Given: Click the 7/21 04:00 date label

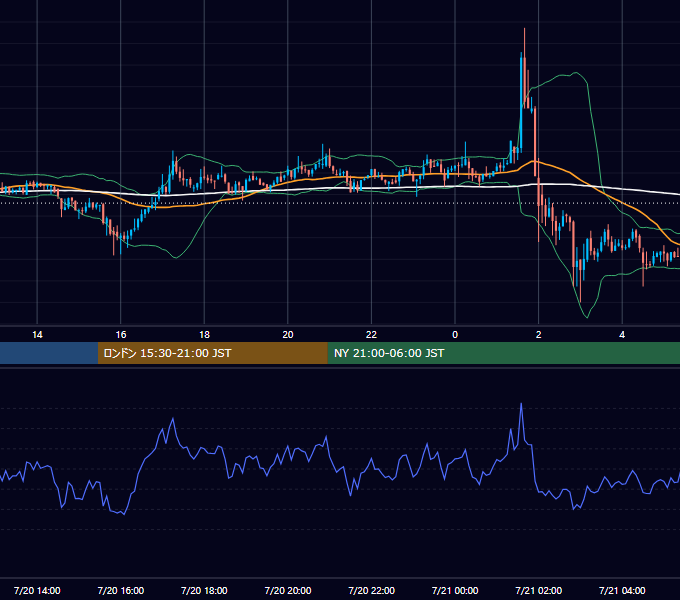Looking at the screenshot, I should pos(622,590).
